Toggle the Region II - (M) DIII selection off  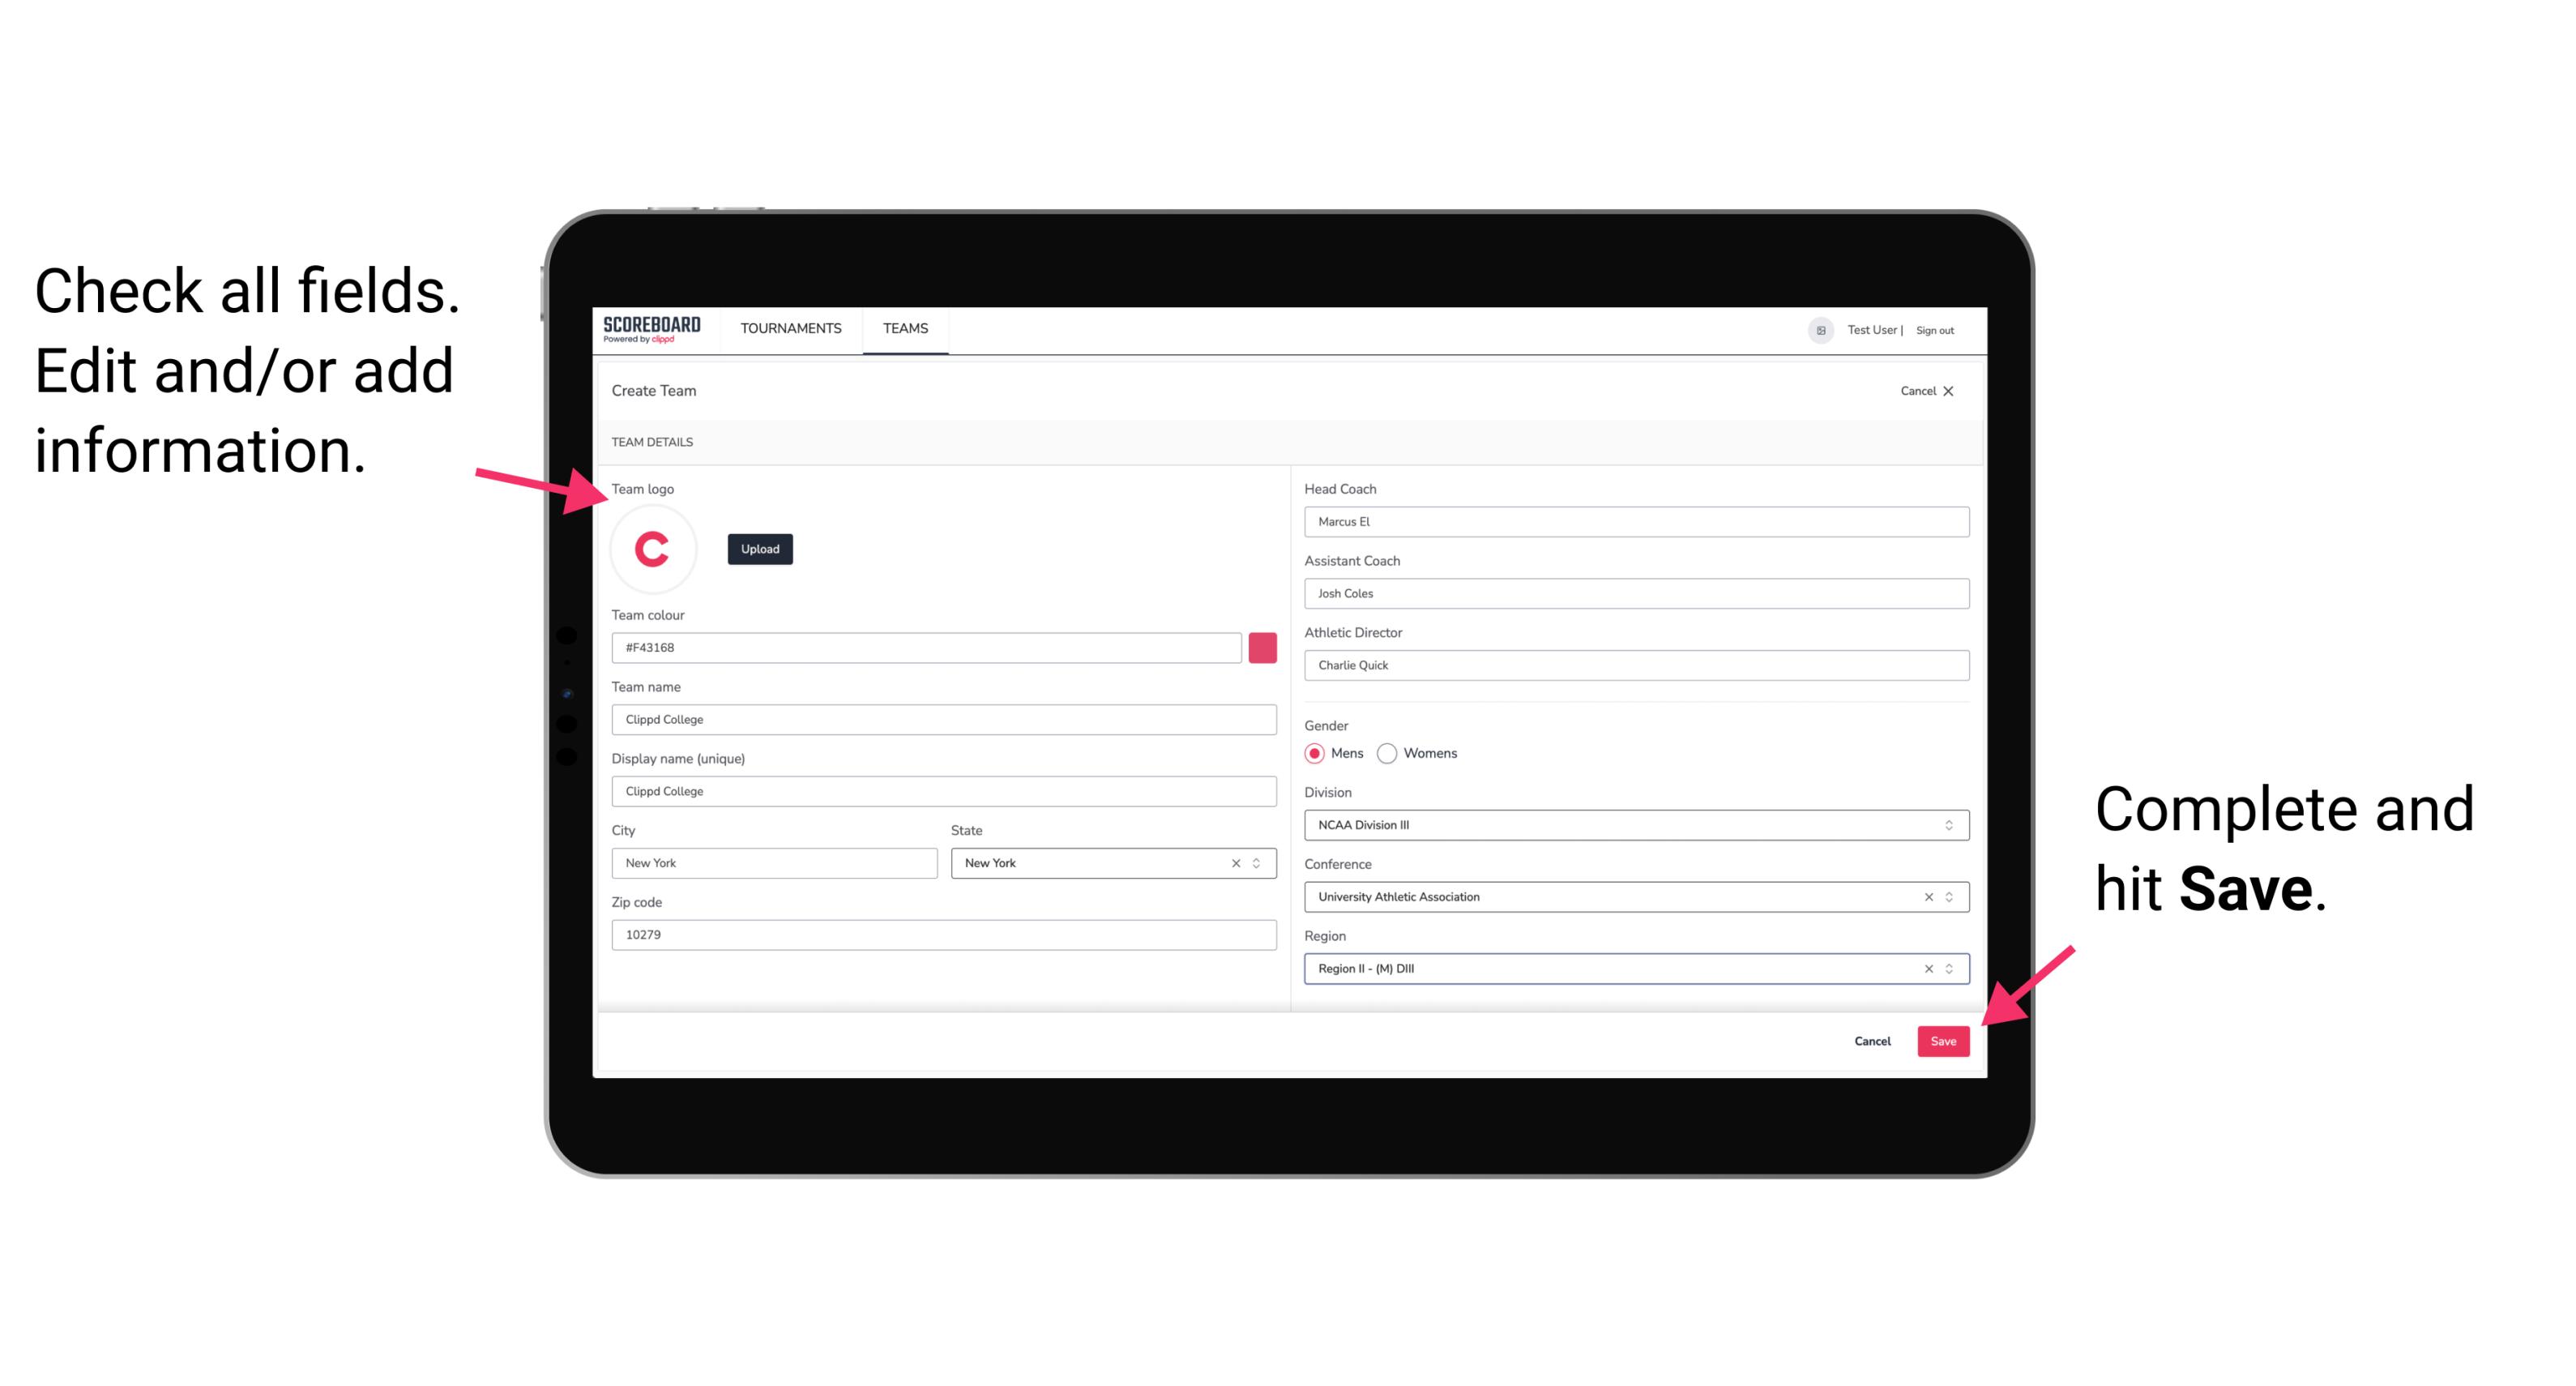pyautogui.click(x=1926, y=969)
